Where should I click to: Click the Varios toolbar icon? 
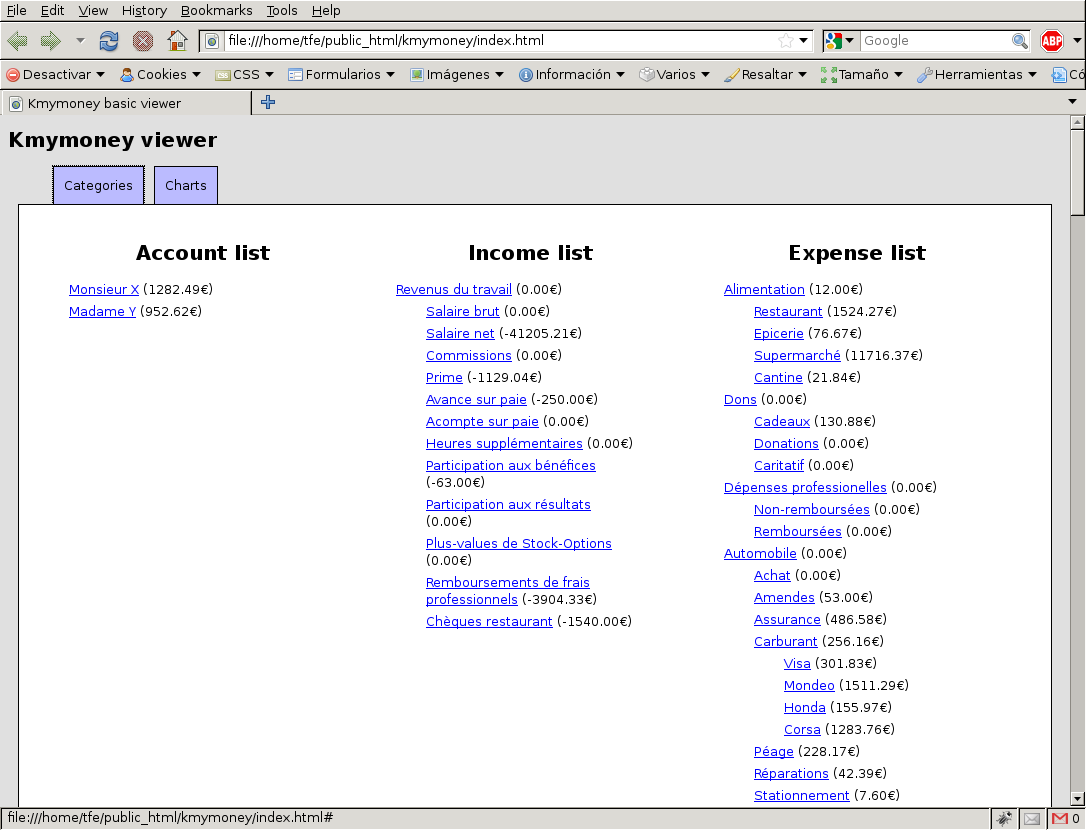coord(646,75)
